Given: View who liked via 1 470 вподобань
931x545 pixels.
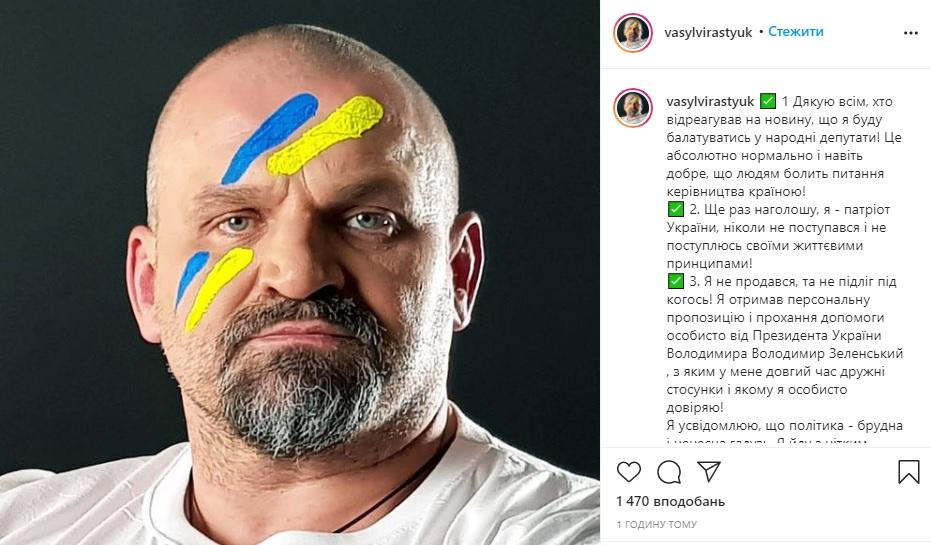Looking at the screenshot, I should [x=670, y=501].
